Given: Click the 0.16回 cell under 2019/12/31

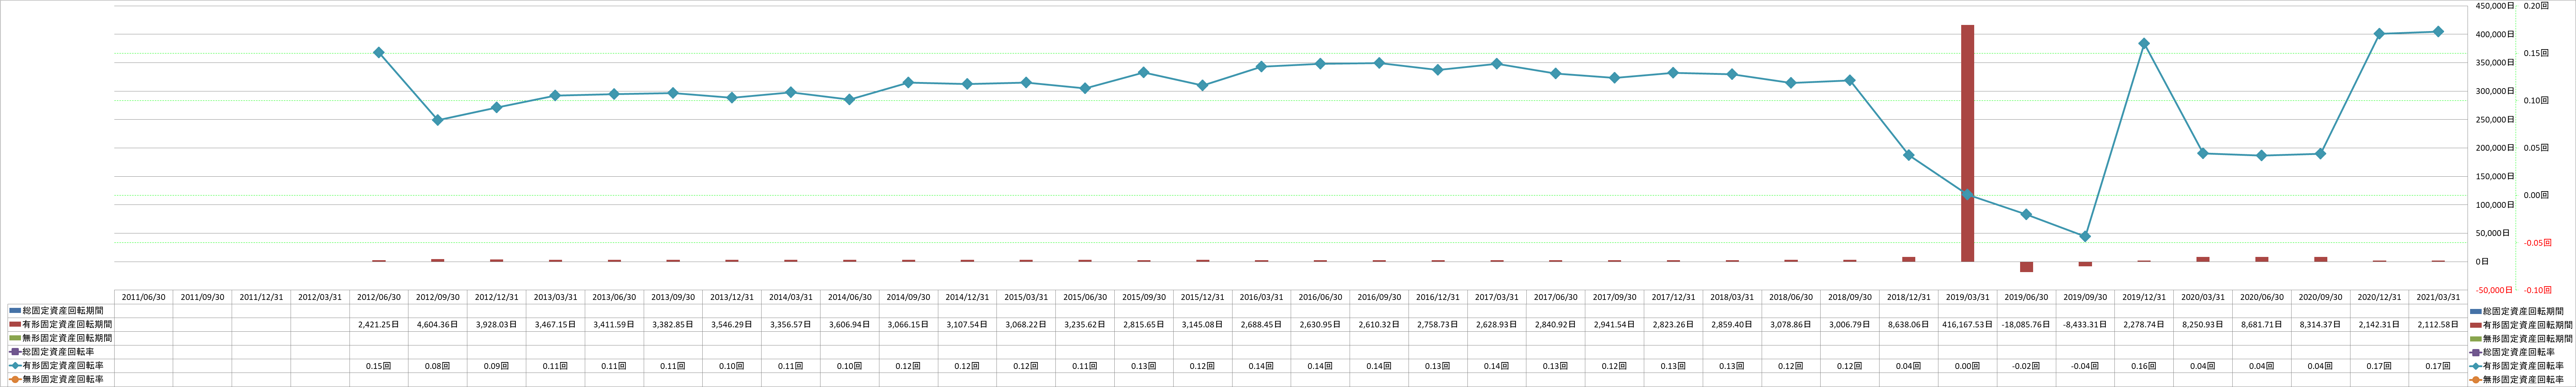Looking at the screenshot, I should click(2144, 366).
